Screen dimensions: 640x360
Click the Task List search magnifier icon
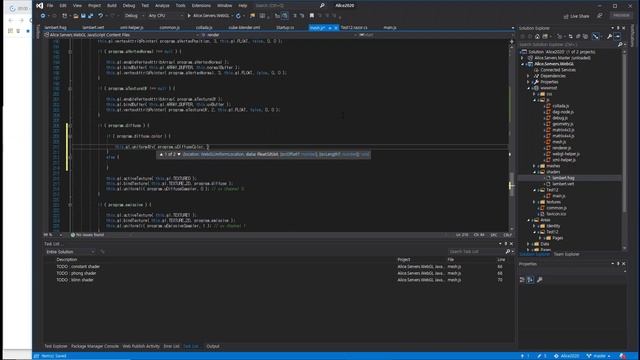[x=508, y=251]
